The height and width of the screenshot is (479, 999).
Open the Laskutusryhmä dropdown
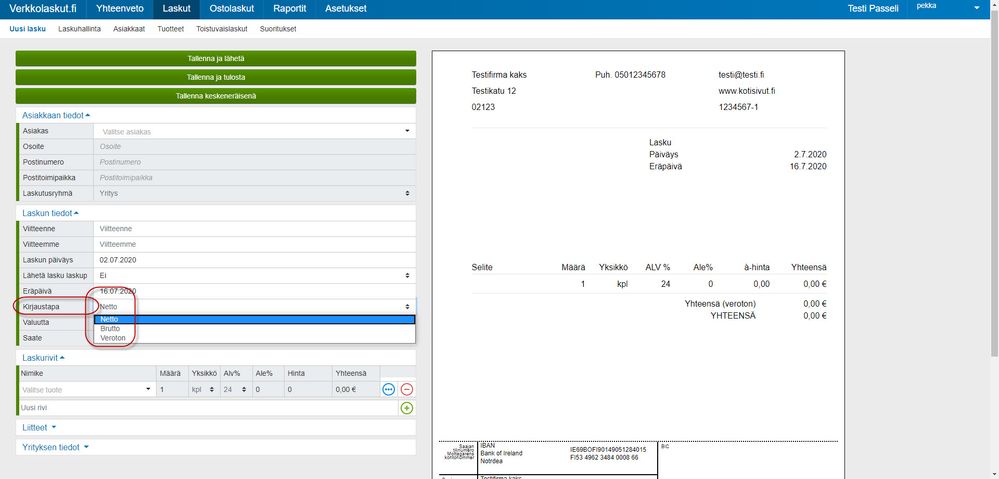[254, 192]
